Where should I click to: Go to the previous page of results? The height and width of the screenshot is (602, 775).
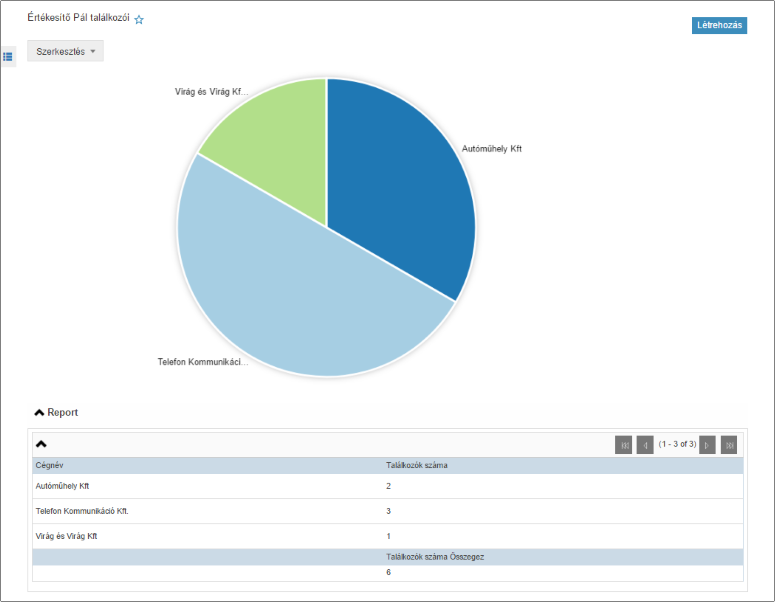pyautogui.click(x=645, y=444)
